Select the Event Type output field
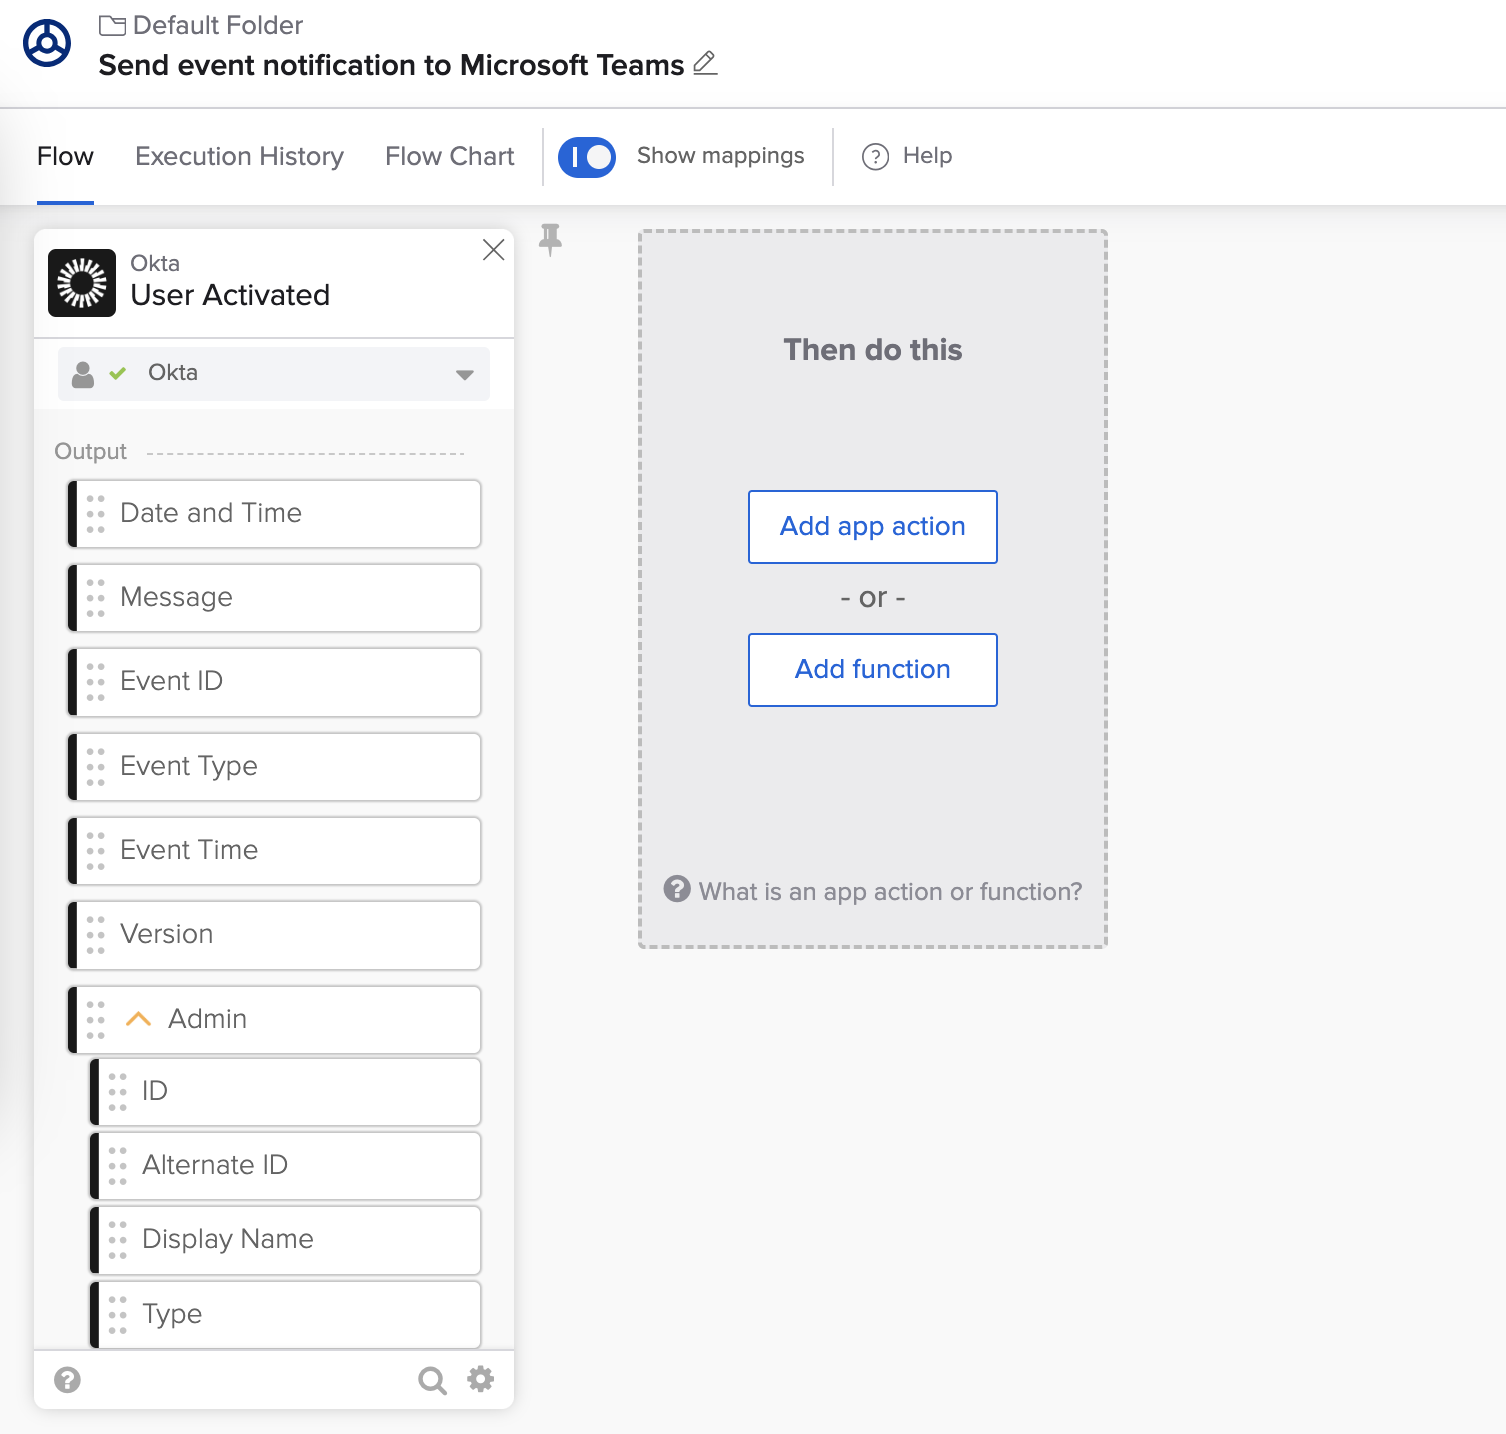 pyautogui.click(x=275, y=767)
